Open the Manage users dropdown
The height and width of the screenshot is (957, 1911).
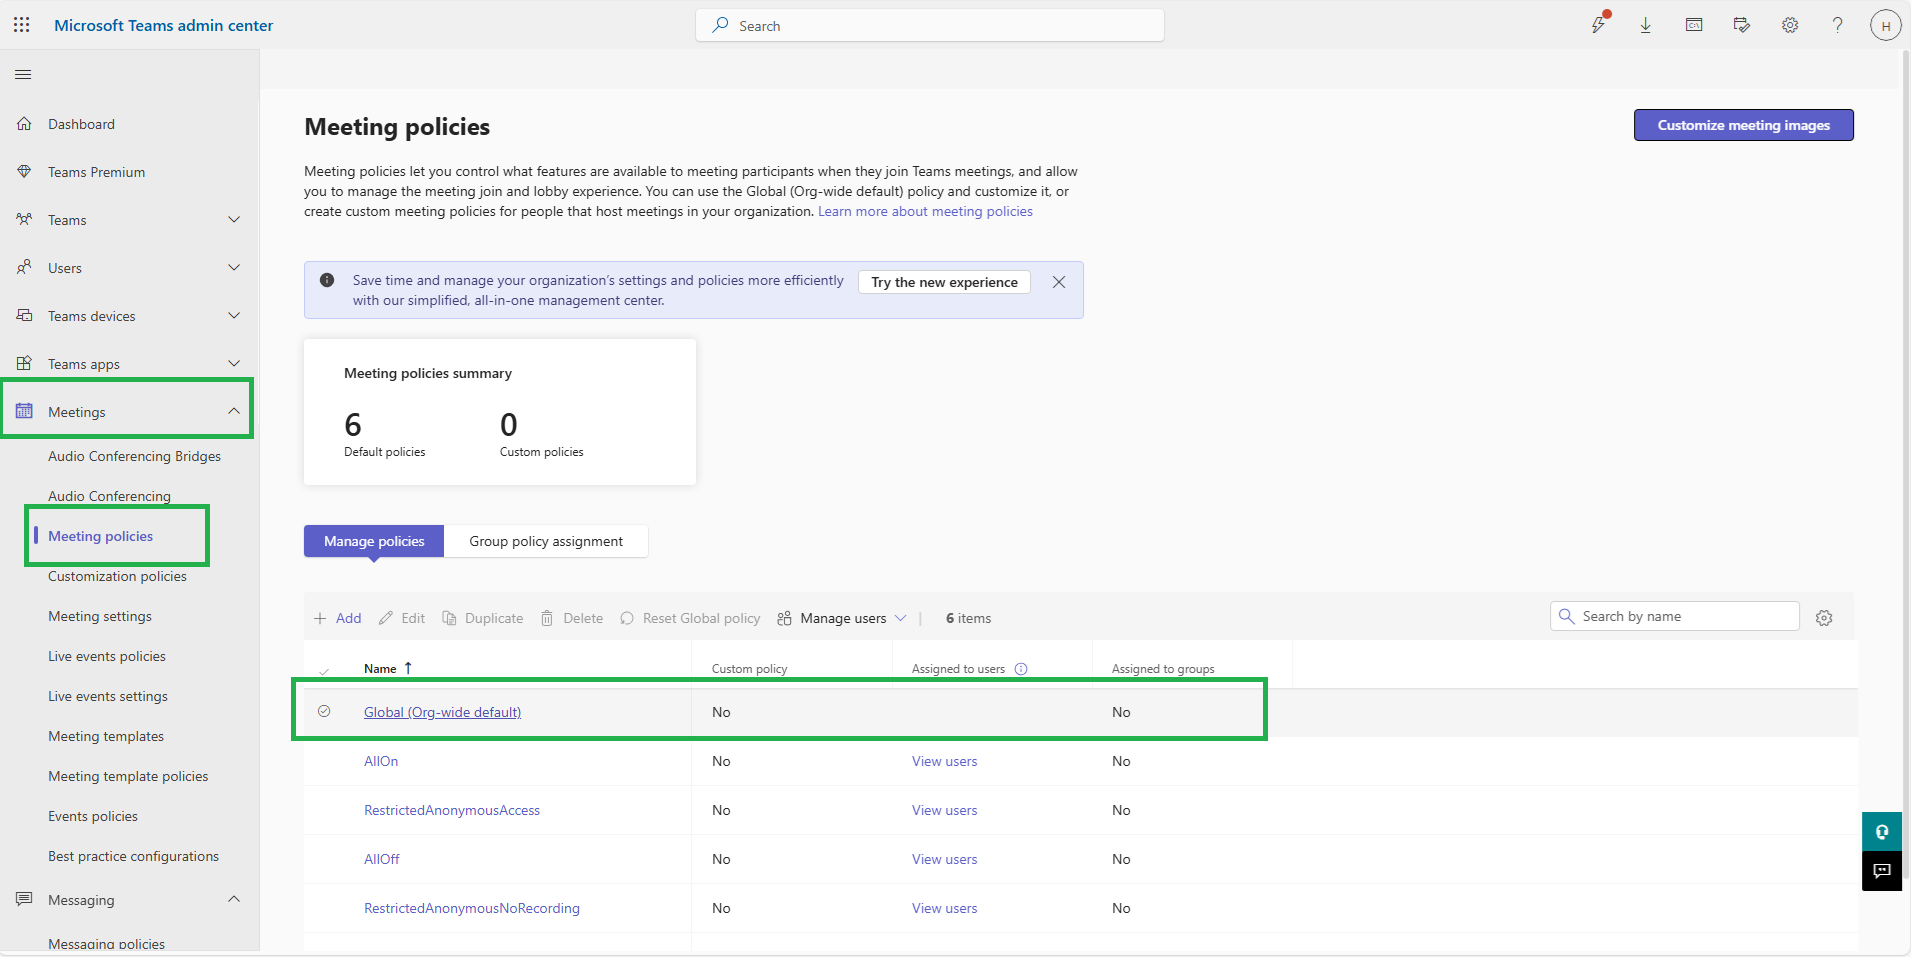tap(843, 618)
